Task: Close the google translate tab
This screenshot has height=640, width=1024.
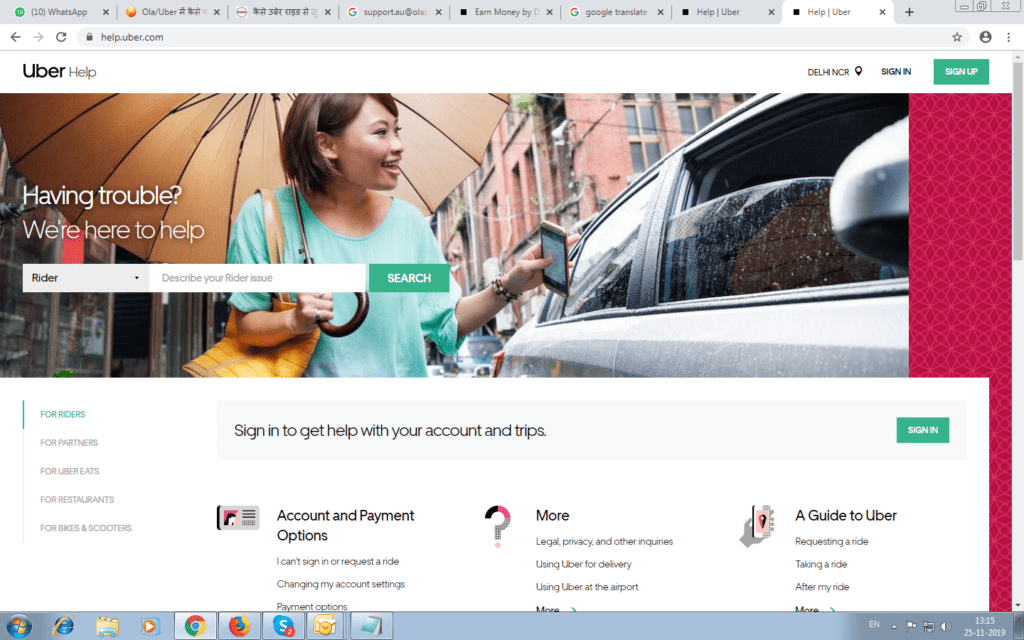Action: click(x=660, y=12)
